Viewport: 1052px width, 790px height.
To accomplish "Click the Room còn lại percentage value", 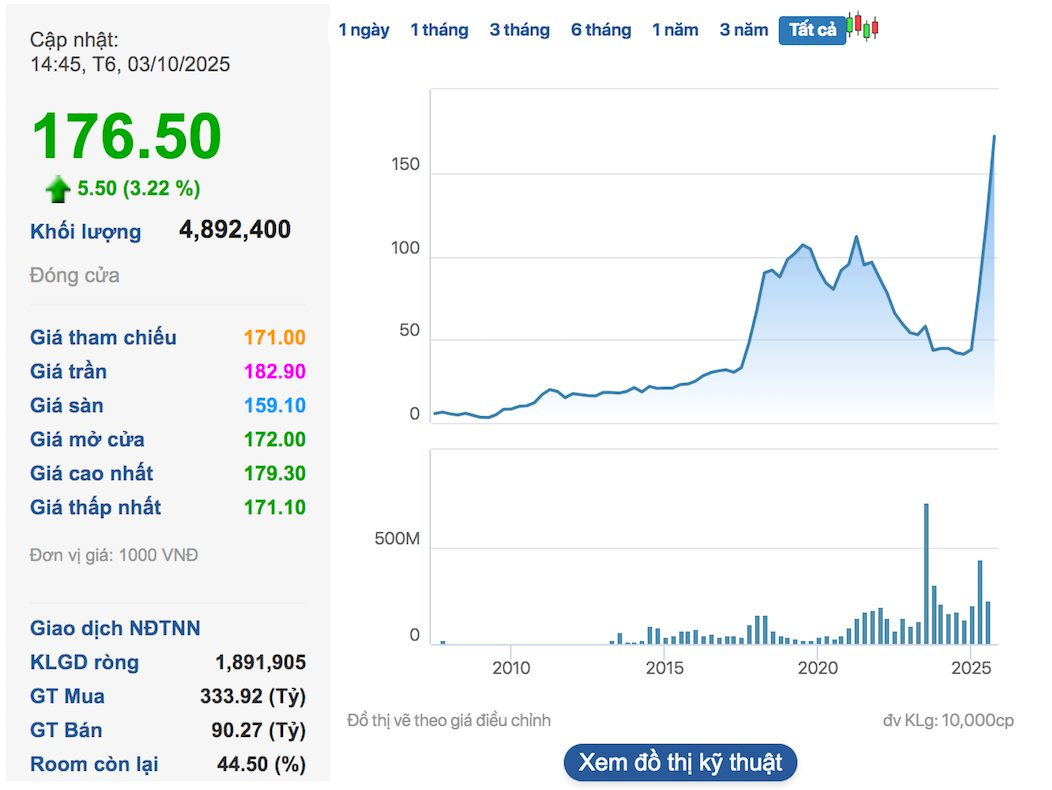I will [x=261, y=765].
